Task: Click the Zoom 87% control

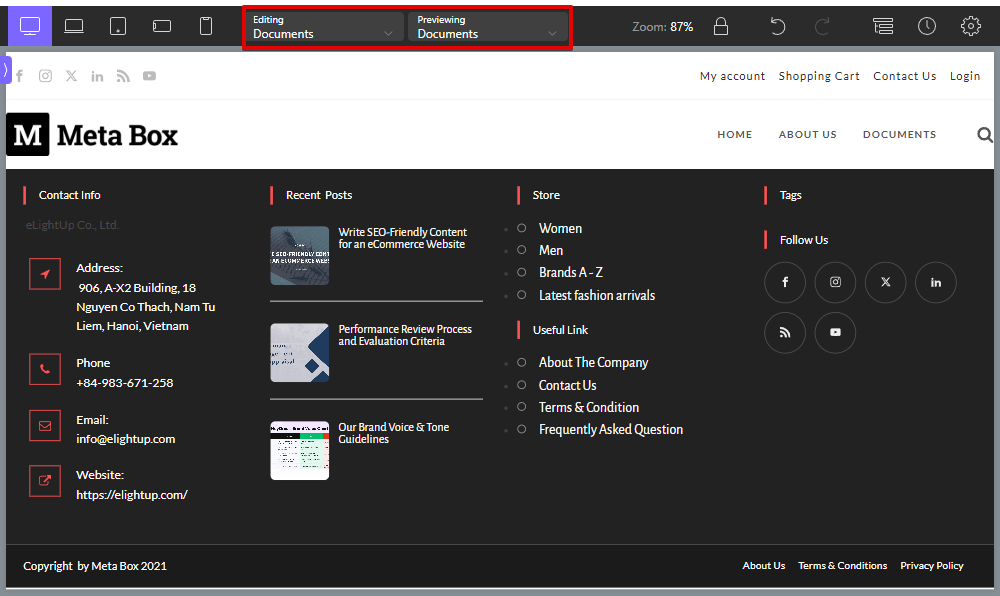Action: pos(663,26)
